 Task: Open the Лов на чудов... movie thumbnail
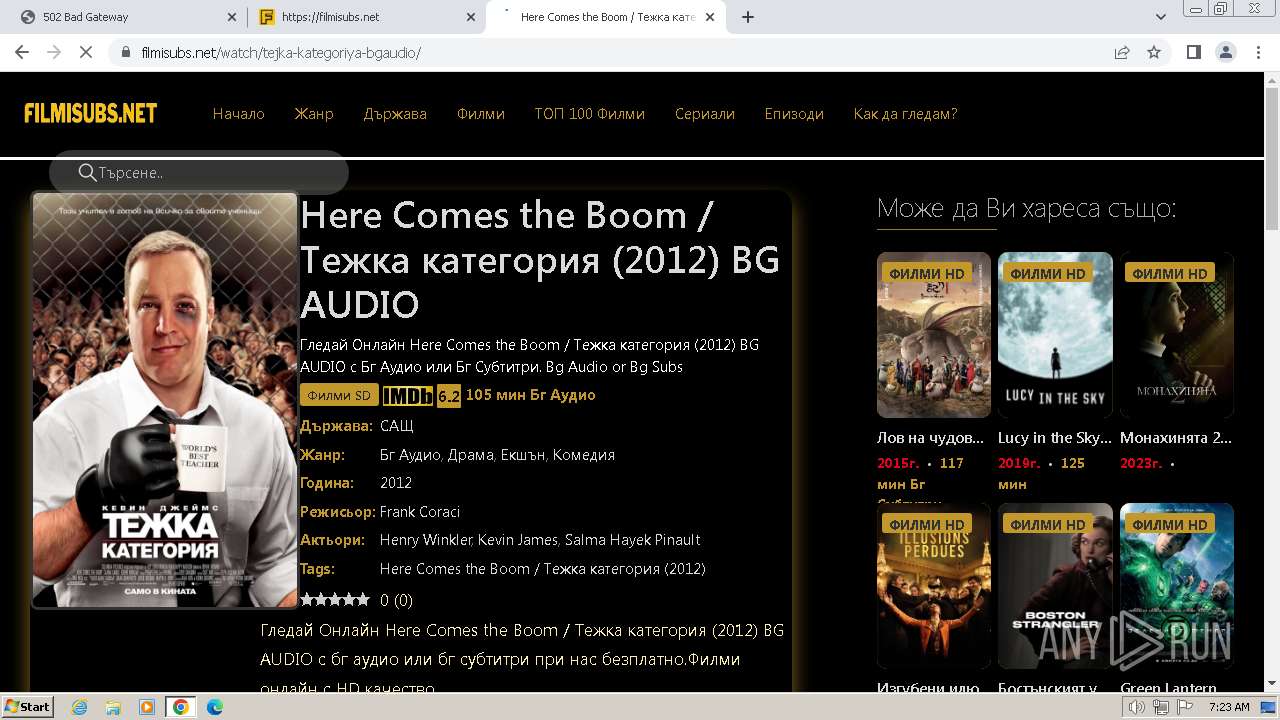click(934, 334)
